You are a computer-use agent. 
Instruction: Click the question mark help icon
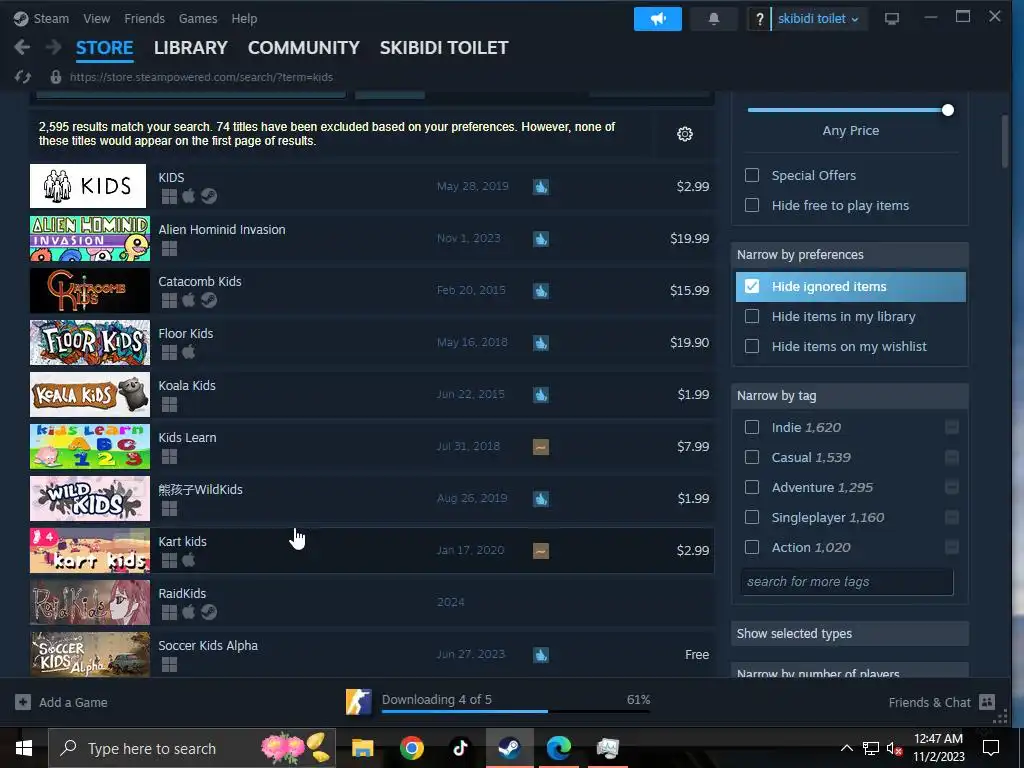[759, 19]
